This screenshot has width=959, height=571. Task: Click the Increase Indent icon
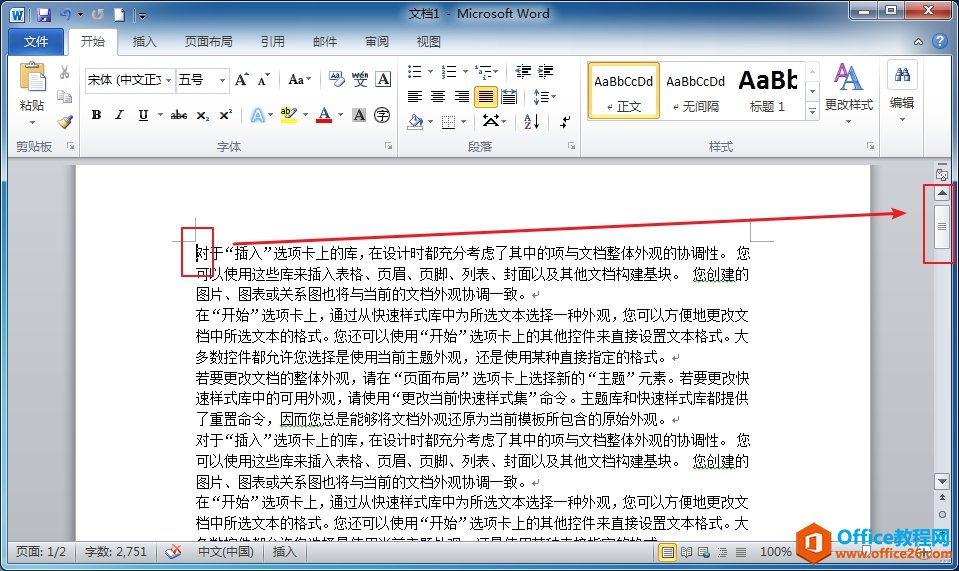[546, 72]
